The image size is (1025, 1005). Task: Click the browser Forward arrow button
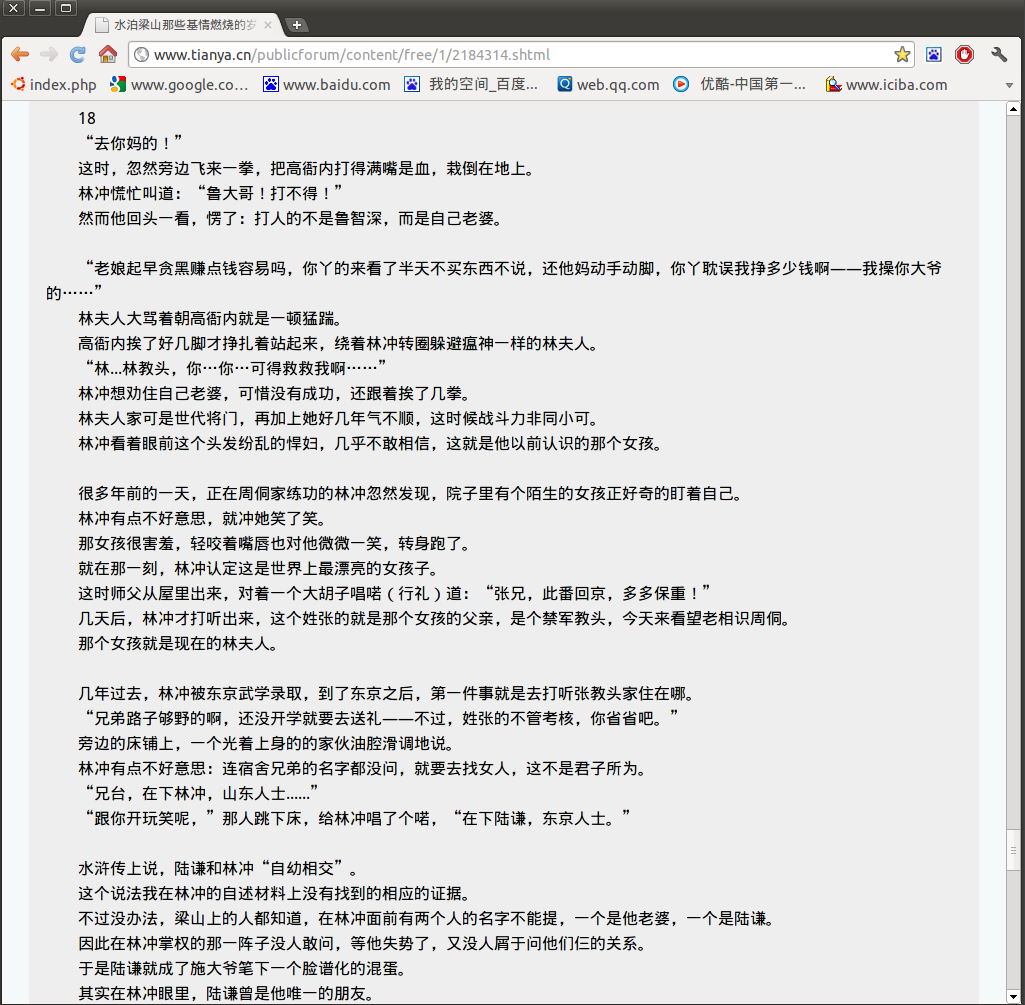click(x=48, y=54)
